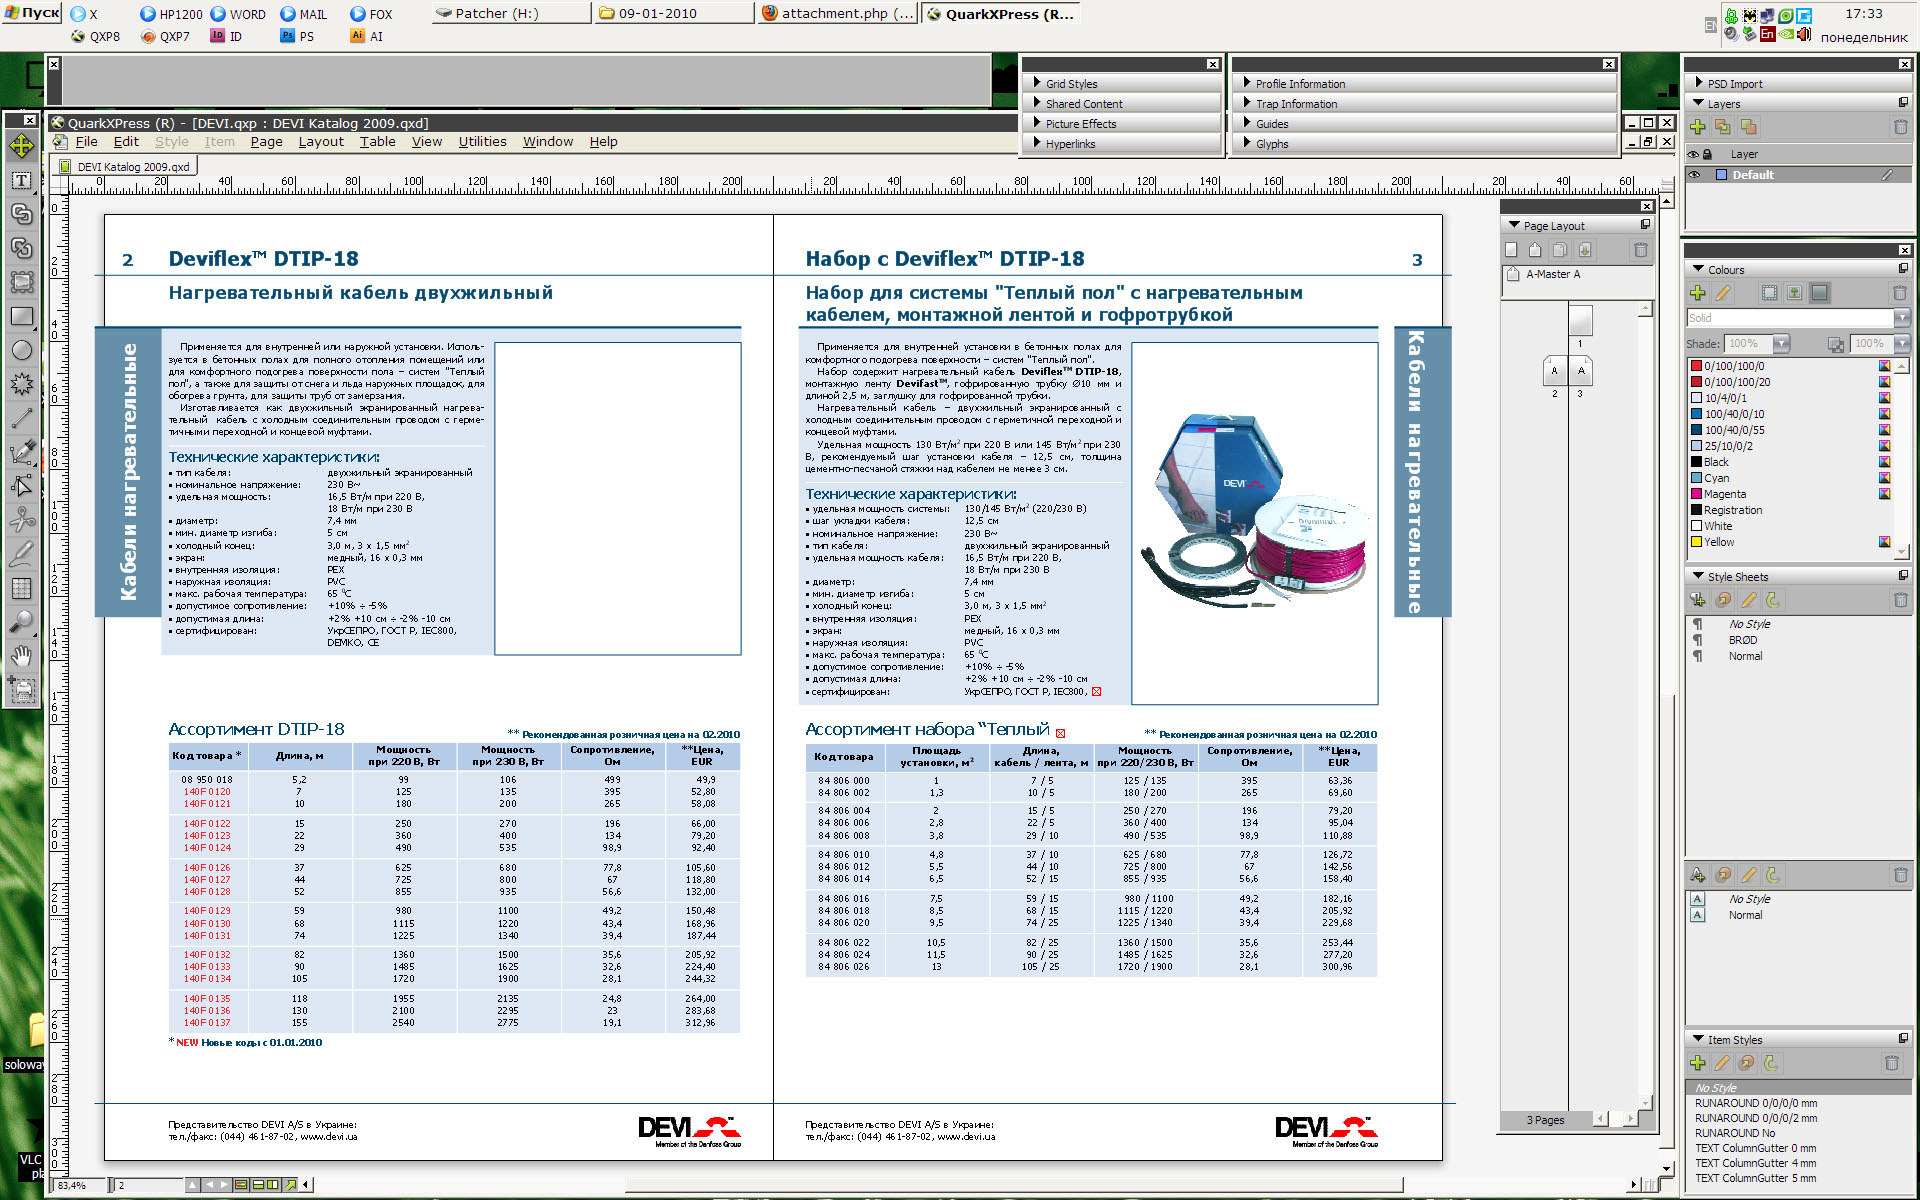The width and height of the screenshot is (1920, 1200).
Task: Select the Rectangle Box tool
Action: 21,316
